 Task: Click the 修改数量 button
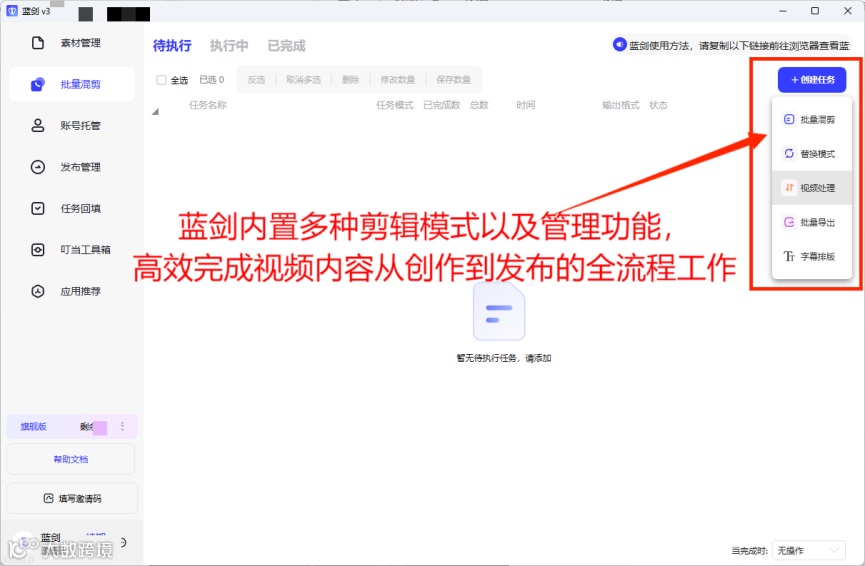pos(398,80)
